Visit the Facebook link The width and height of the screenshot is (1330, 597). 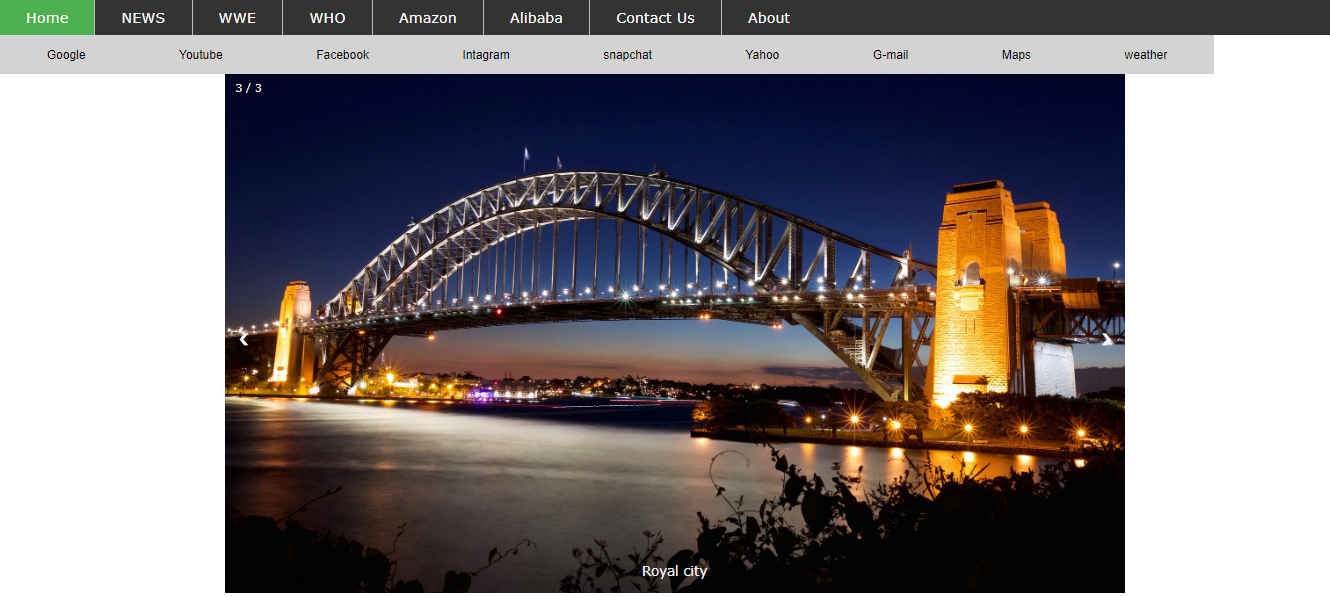[x=342, y=55]
